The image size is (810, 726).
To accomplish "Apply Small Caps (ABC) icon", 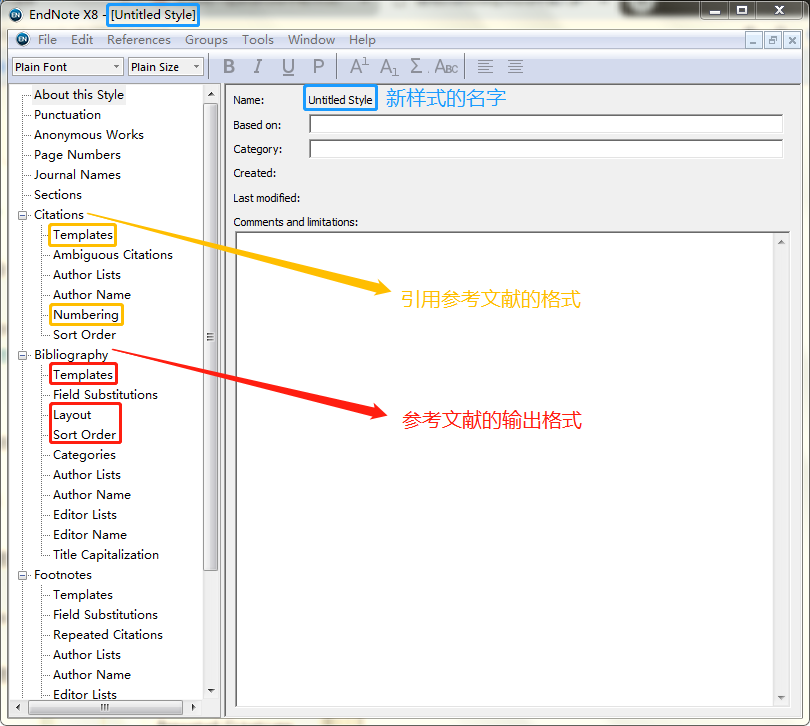I will (446, 67).
